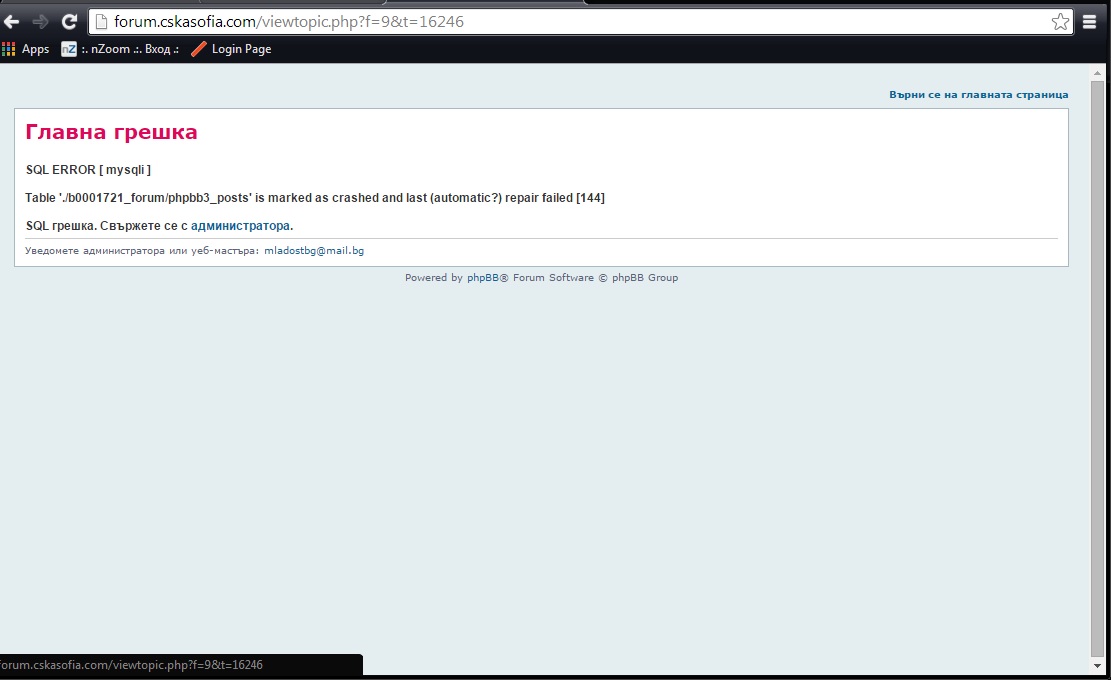Click the scrollbar down arrow

[x=1097, y=666]
